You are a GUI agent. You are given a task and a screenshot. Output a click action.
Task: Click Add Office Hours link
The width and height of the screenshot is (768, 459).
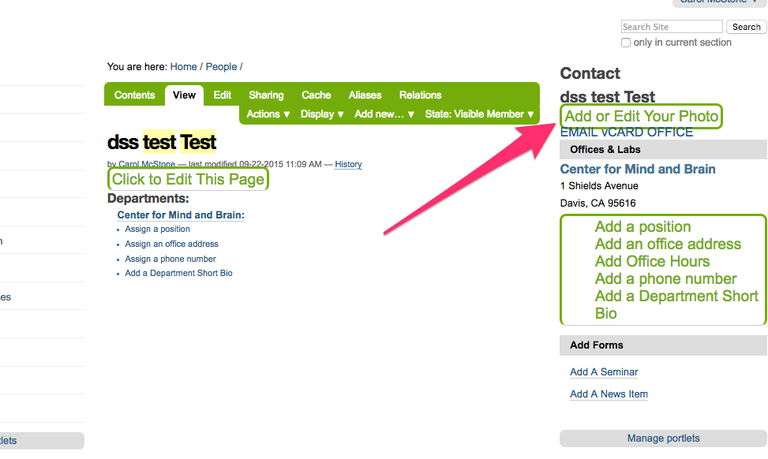point(652,261)
